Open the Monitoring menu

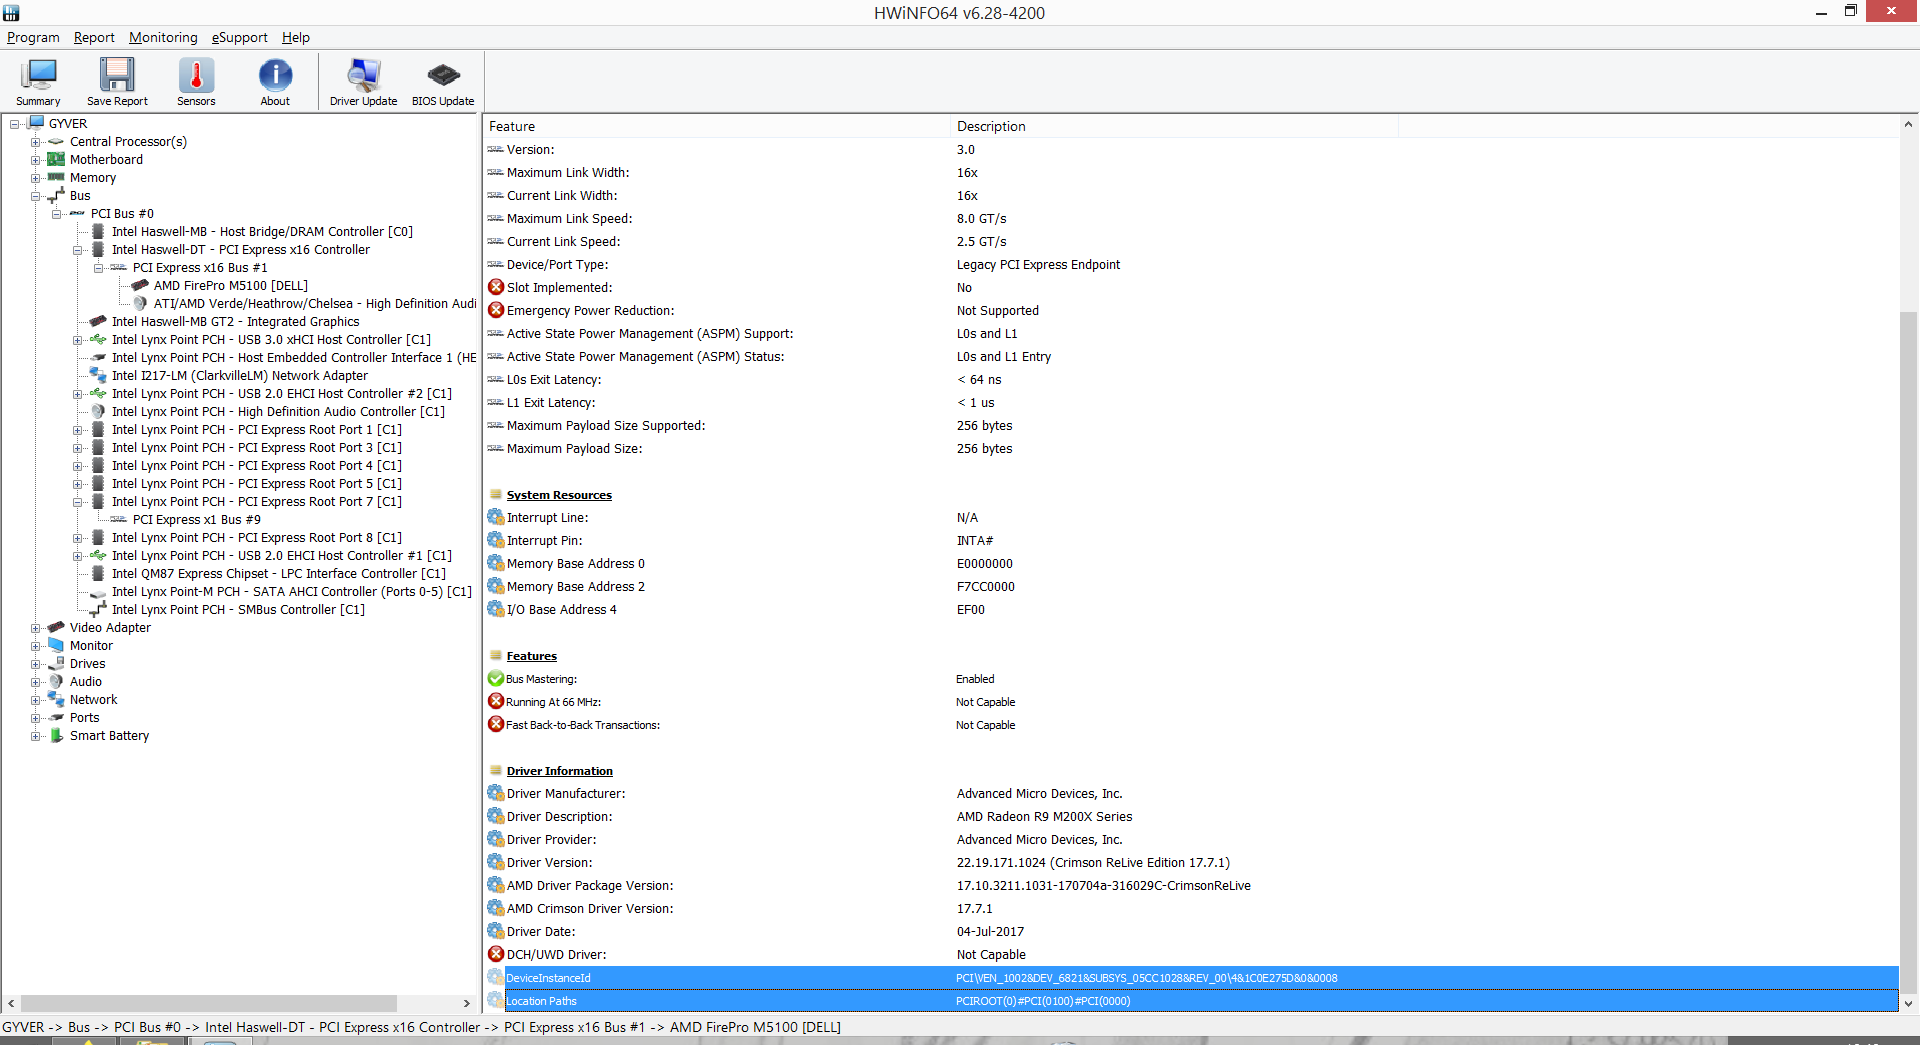point(163,37)
